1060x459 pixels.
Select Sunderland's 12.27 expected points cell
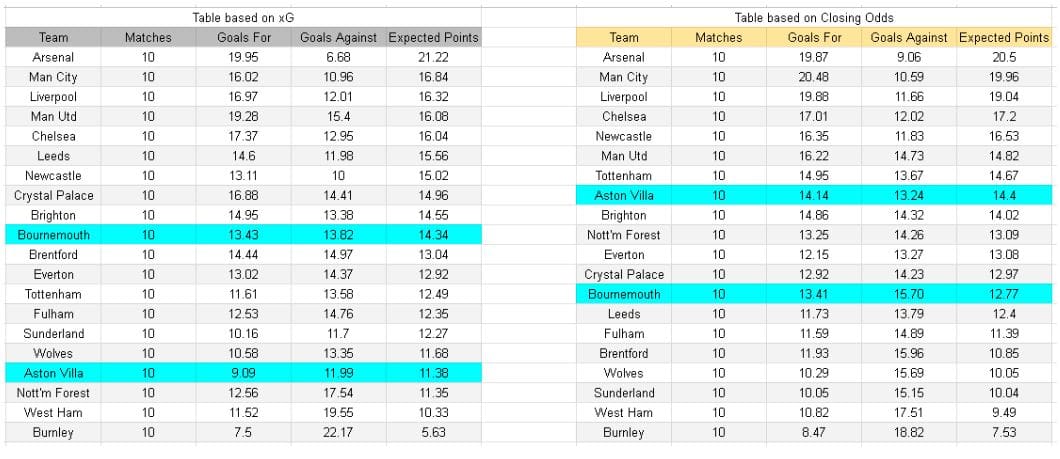point(433,333)
